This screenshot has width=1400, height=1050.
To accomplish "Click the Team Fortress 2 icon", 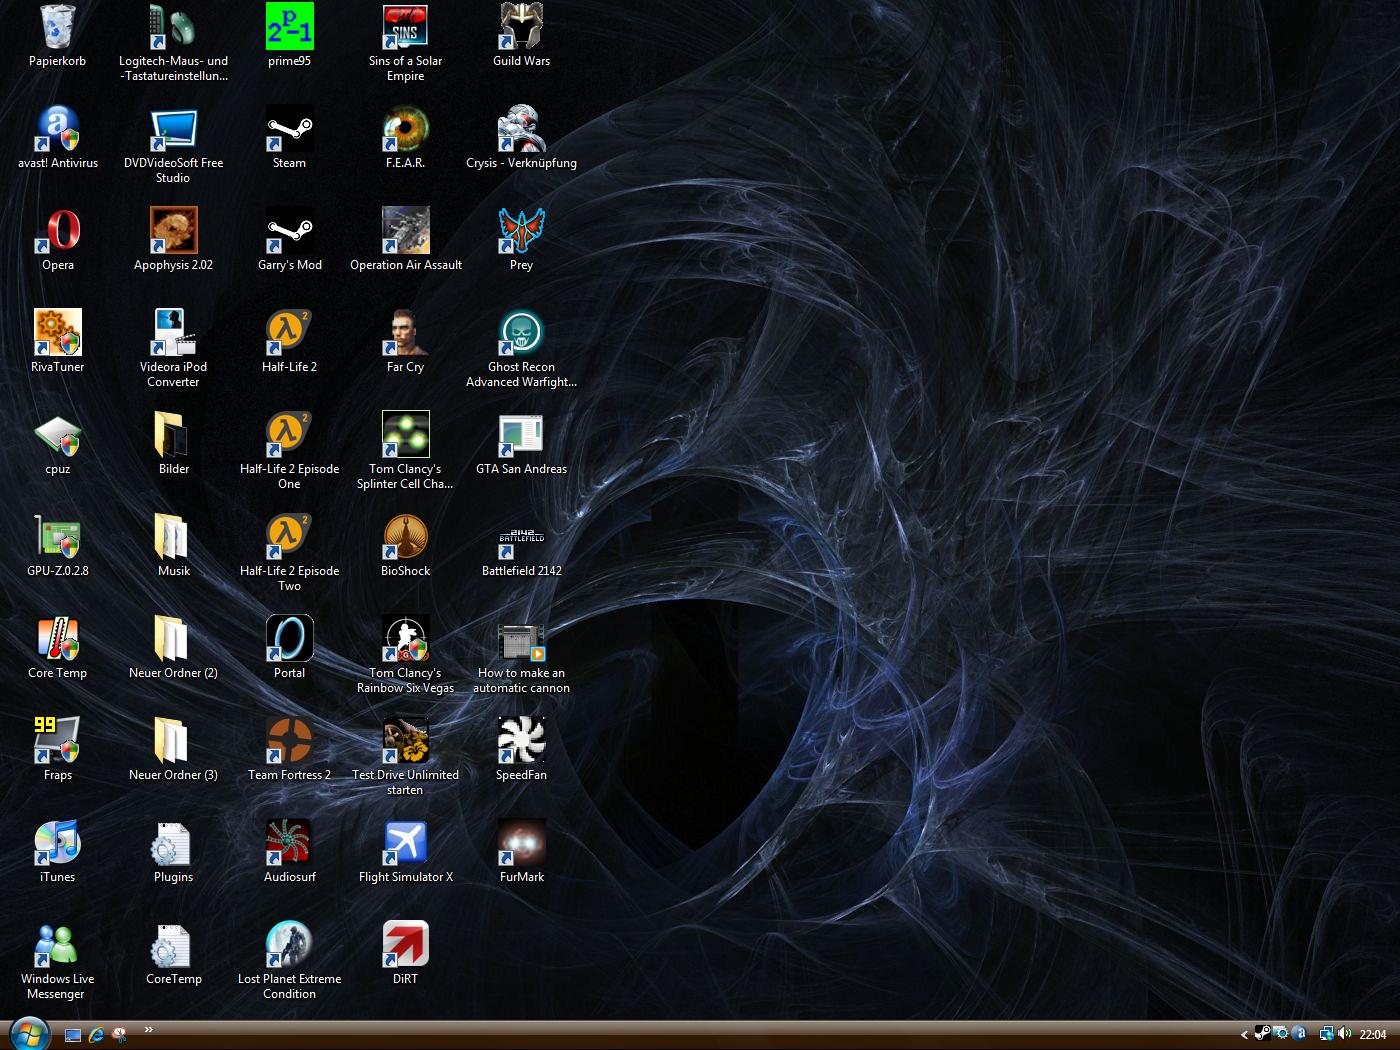I will click(289, 741).
